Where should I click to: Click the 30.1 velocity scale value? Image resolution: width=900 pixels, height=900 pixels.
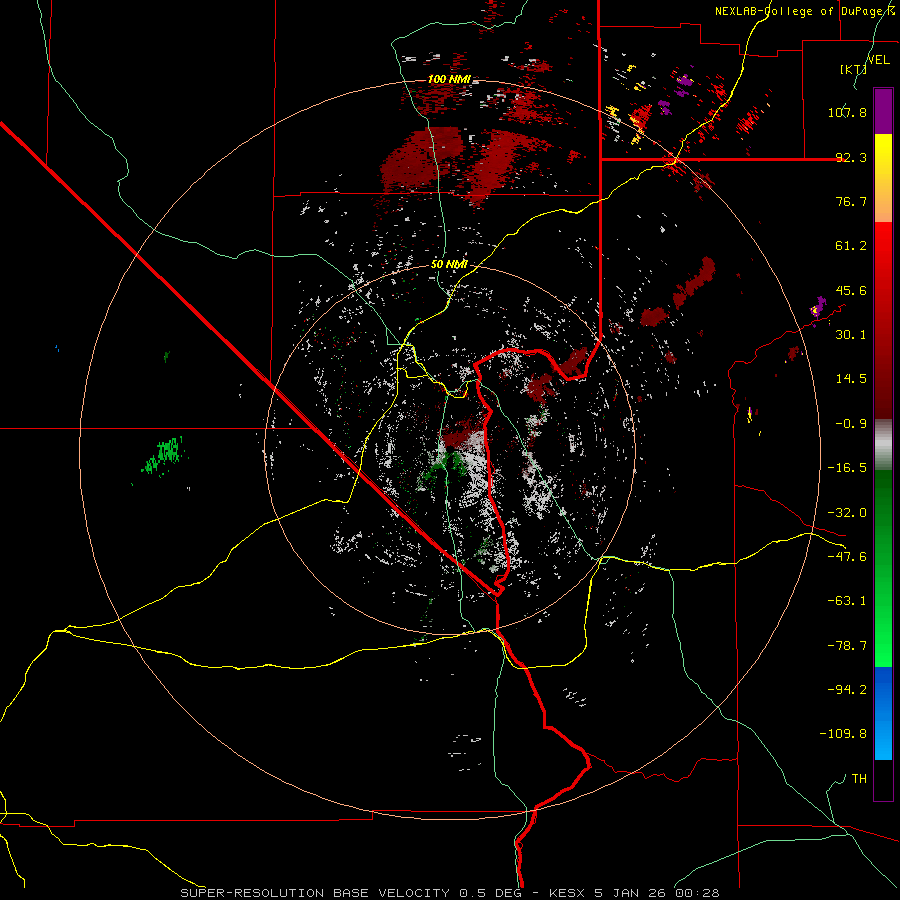[x=851, y=335]
